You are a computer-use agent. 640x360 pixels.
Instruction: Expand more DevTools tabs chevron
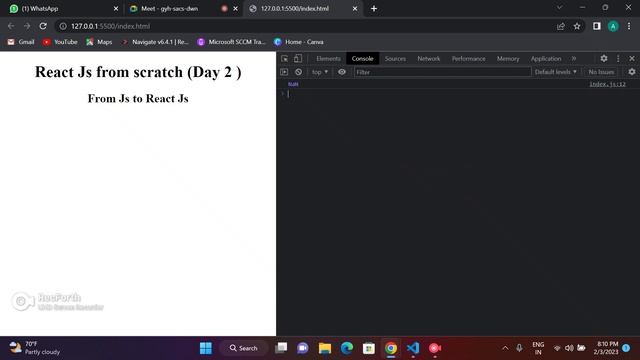click(x=574, y=58)
